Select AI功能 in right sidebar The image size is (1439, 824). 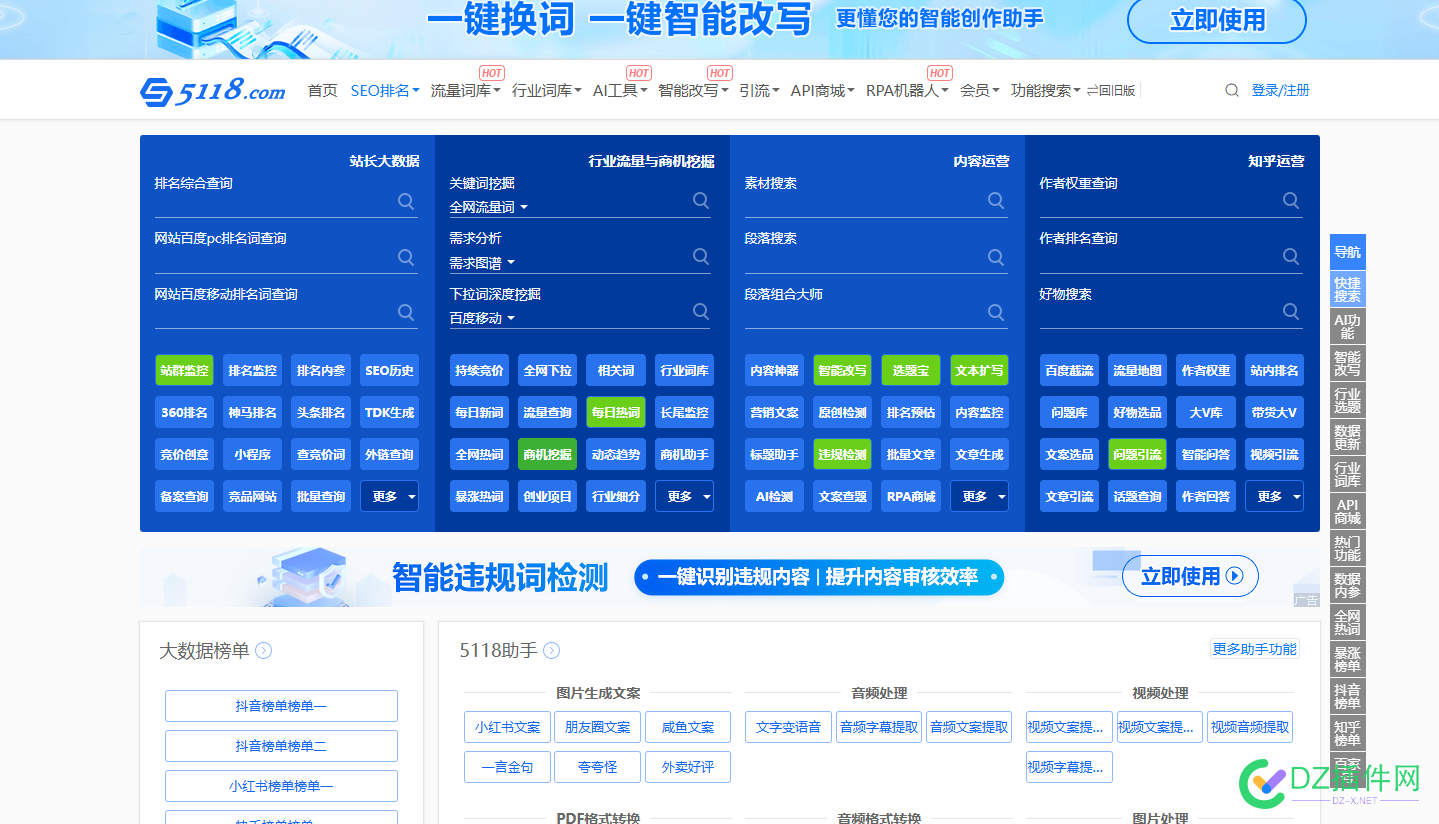point(1347,327)
